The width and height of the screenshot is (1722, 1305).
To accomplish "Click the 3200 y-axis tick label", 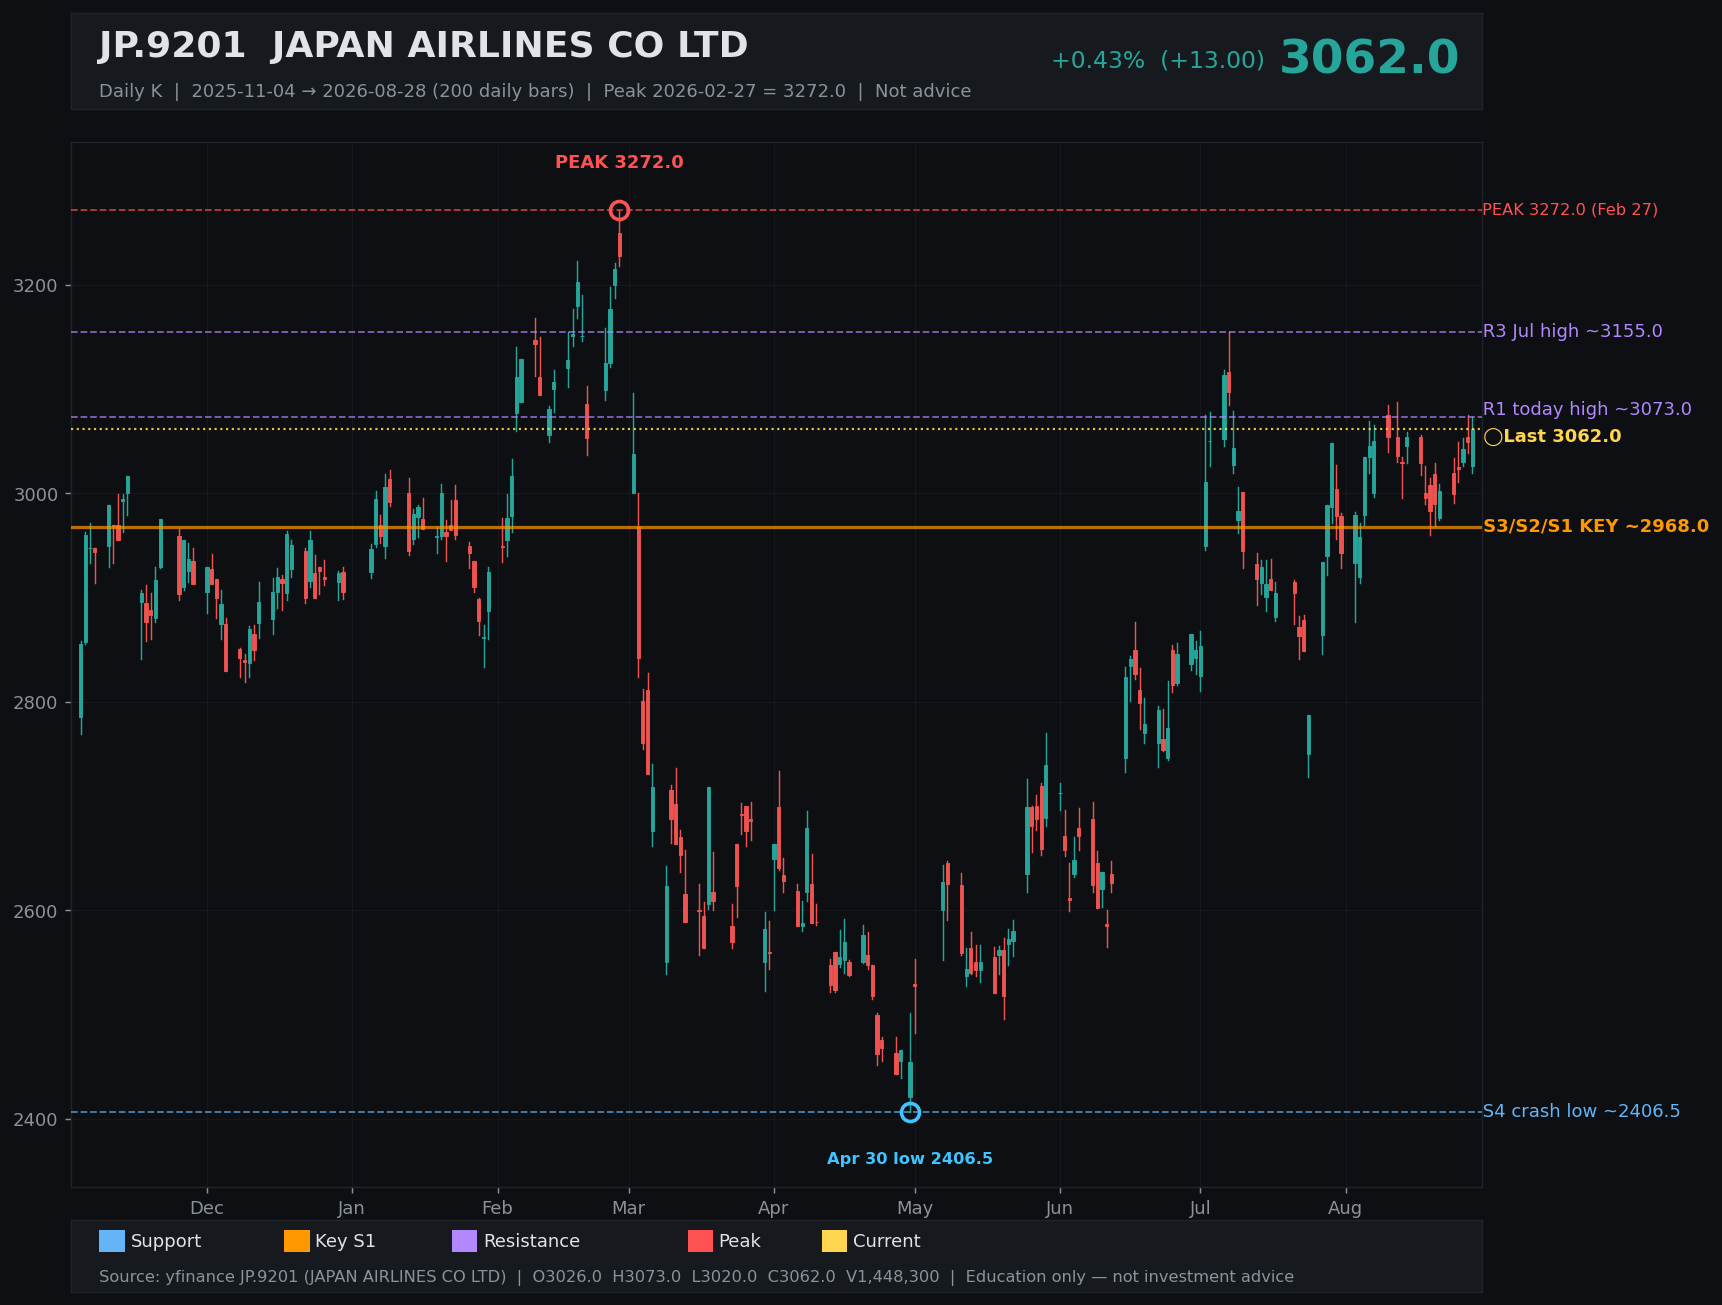I will click(x=36, y=286).
